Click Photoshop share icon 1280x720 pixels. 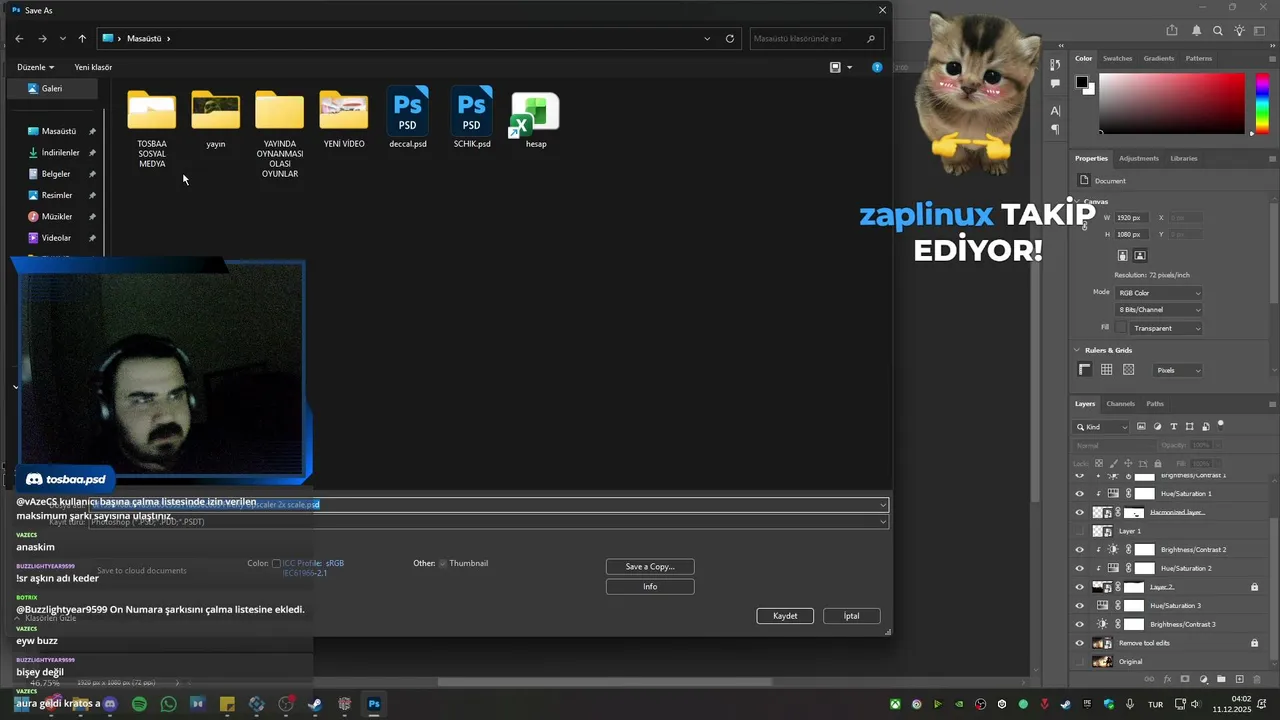pyautogui.click(x=1172, y=31)
